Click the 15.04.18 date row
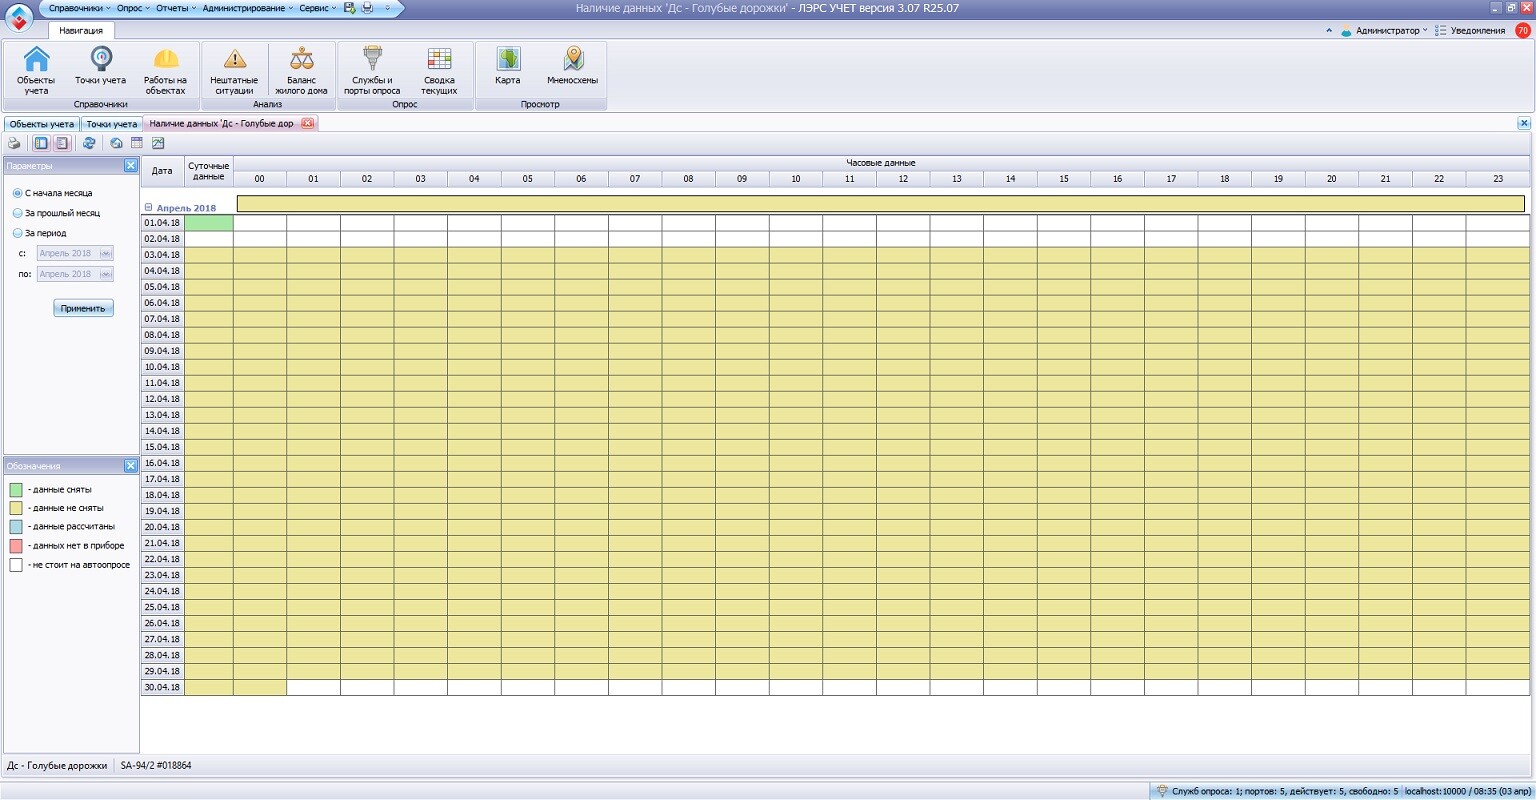The height and width of the screenshot is (800, 1536). [162, 447]
